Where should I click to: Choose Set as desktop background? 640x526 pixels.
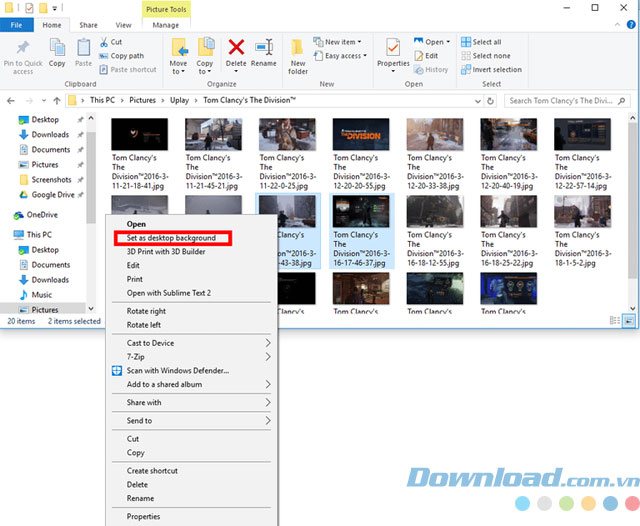click(171, 238)
